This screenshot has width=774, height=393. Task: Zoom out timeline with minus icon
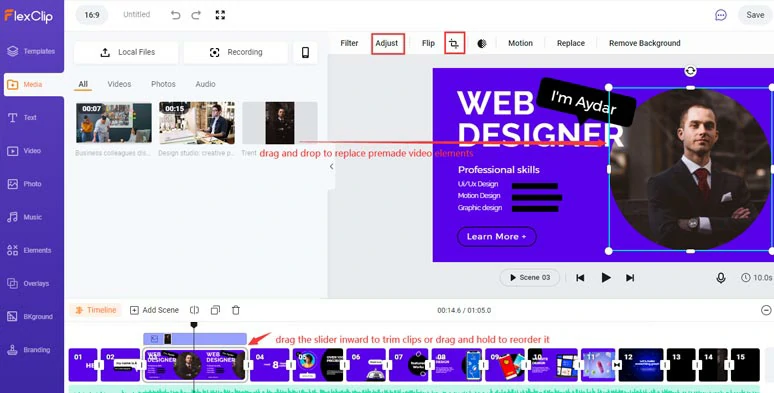pyautogui.click(x=766, y=310)
